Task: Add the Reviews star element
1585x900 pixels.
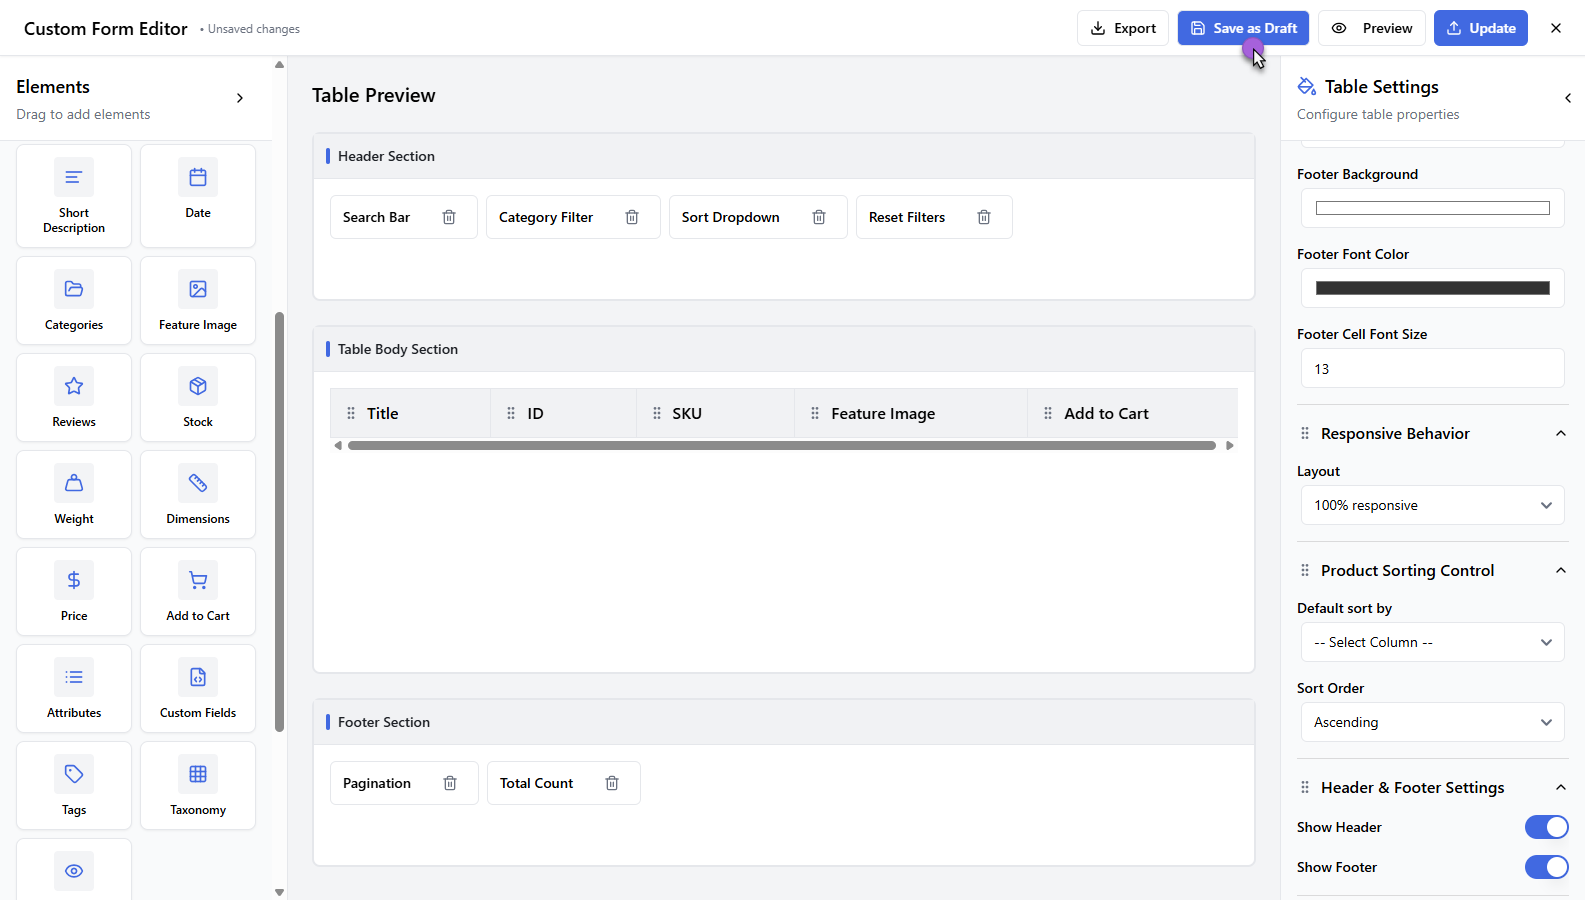Action: coord(74,397)
